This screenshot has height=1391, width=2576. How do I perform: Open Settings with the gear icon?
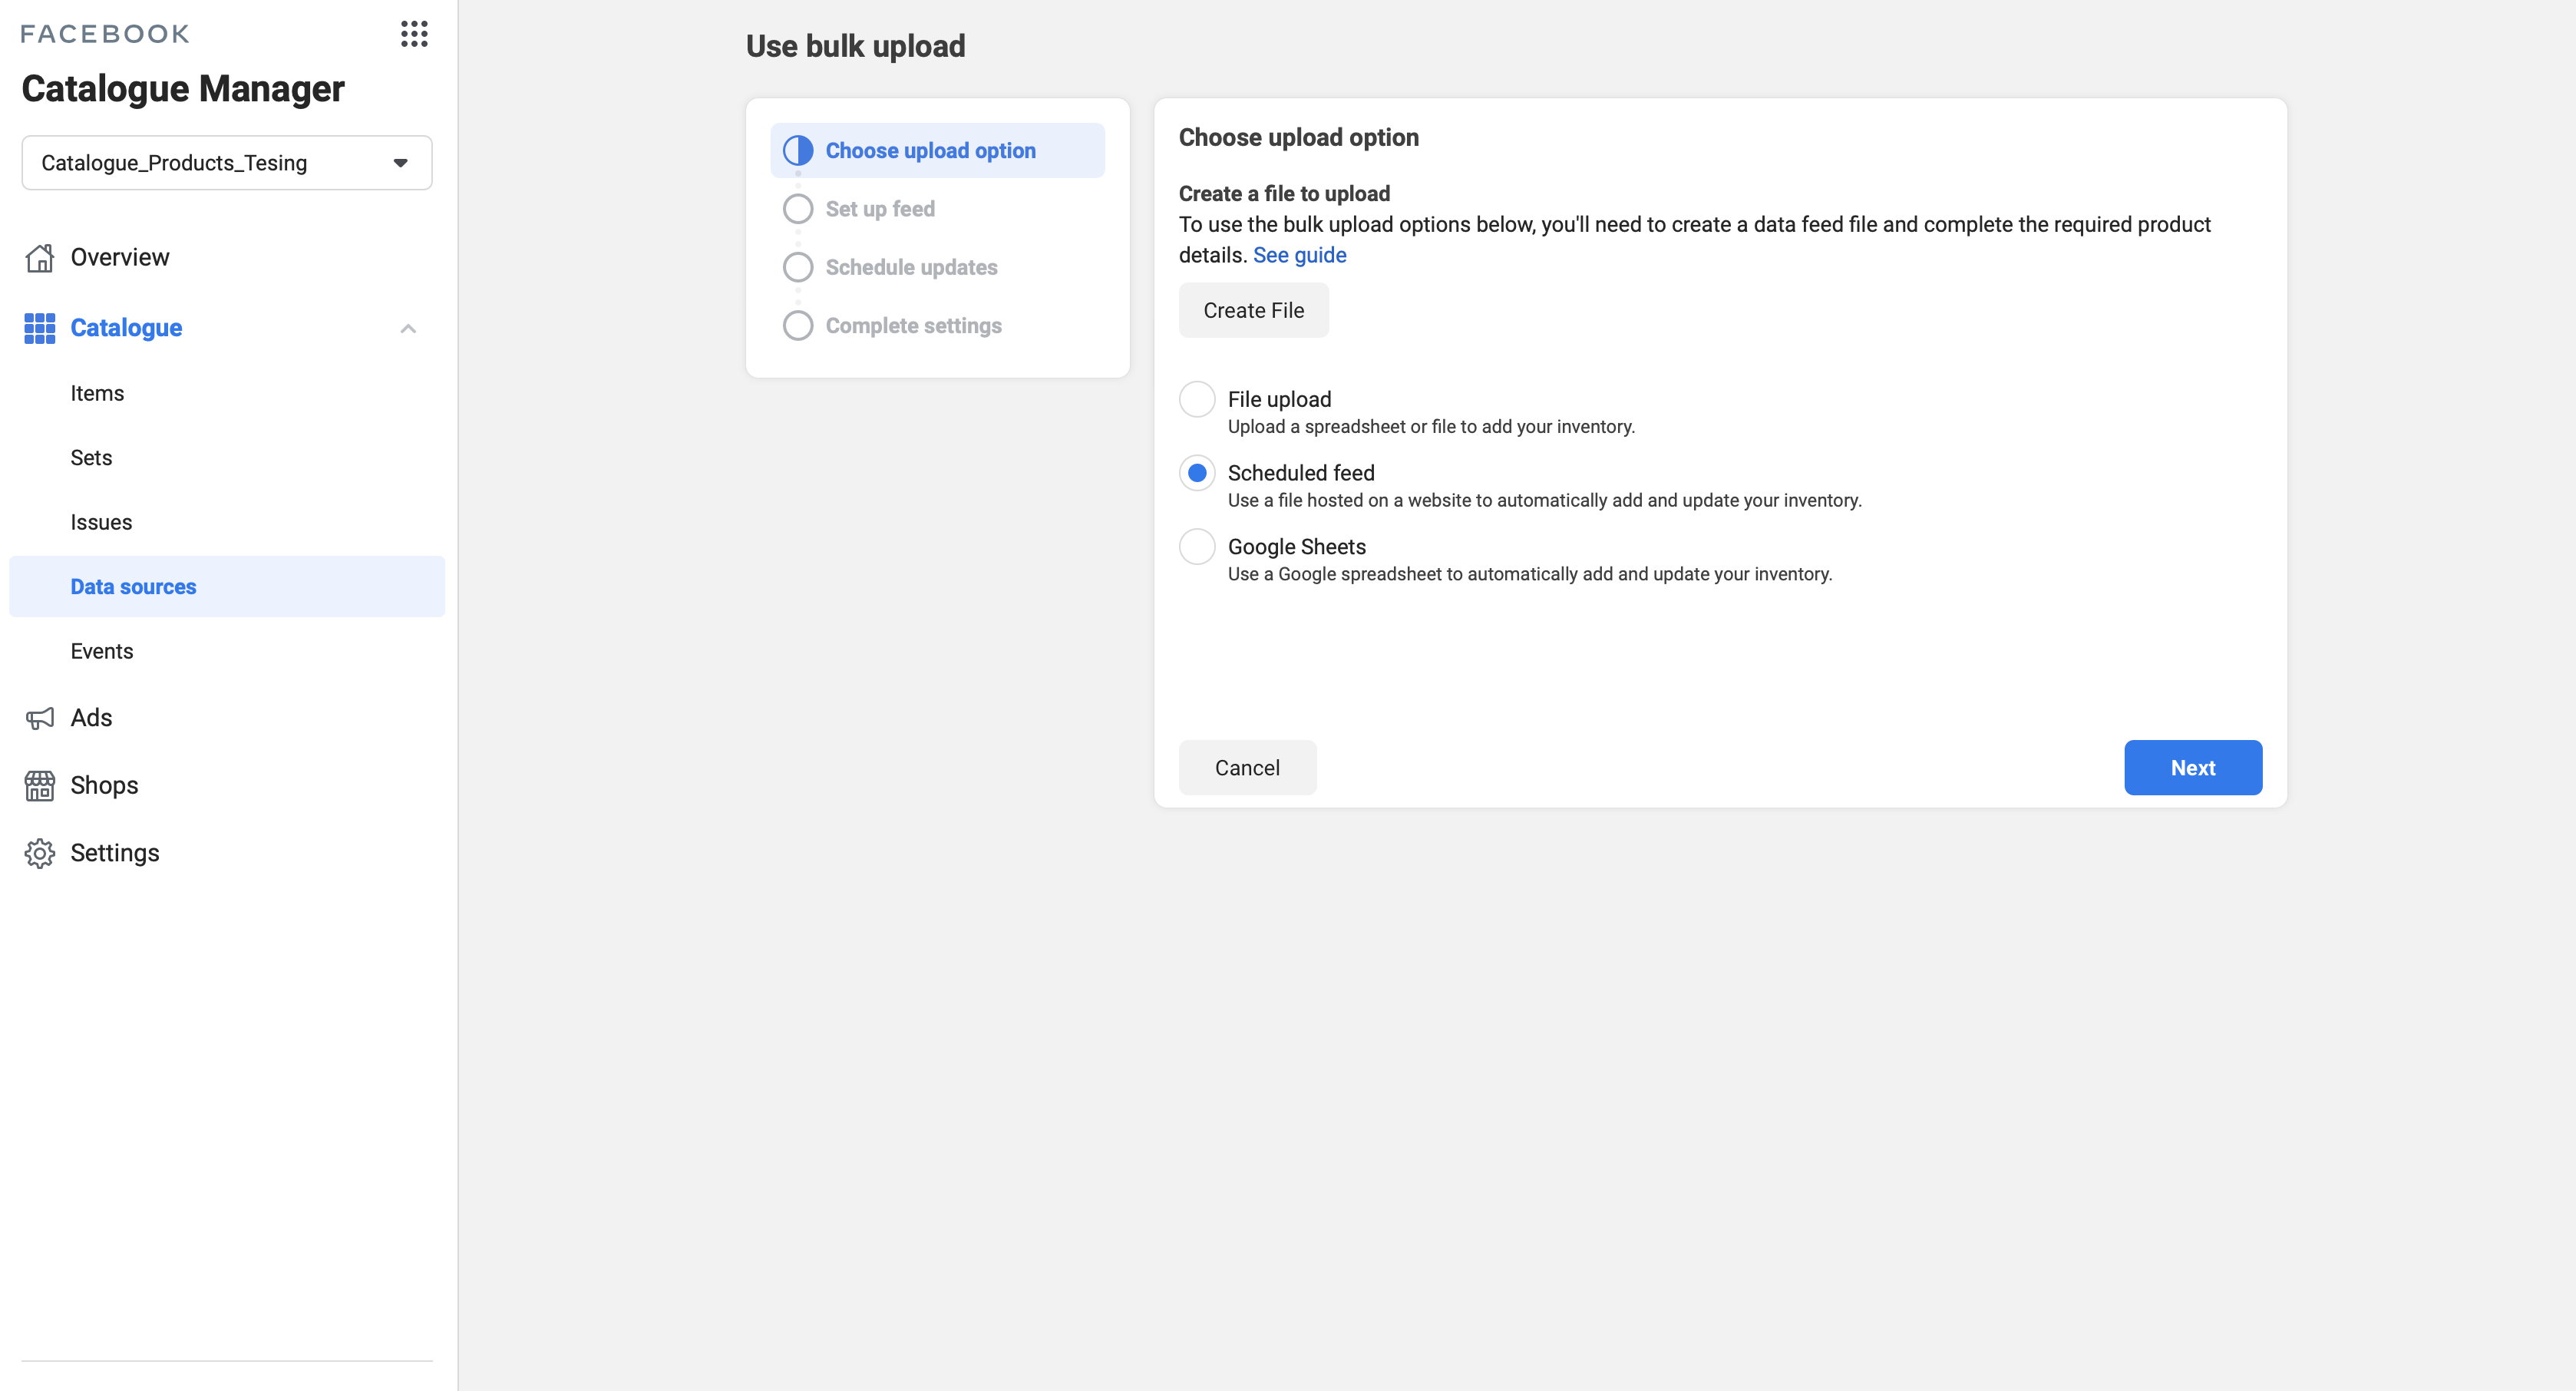tap(39, 853)
